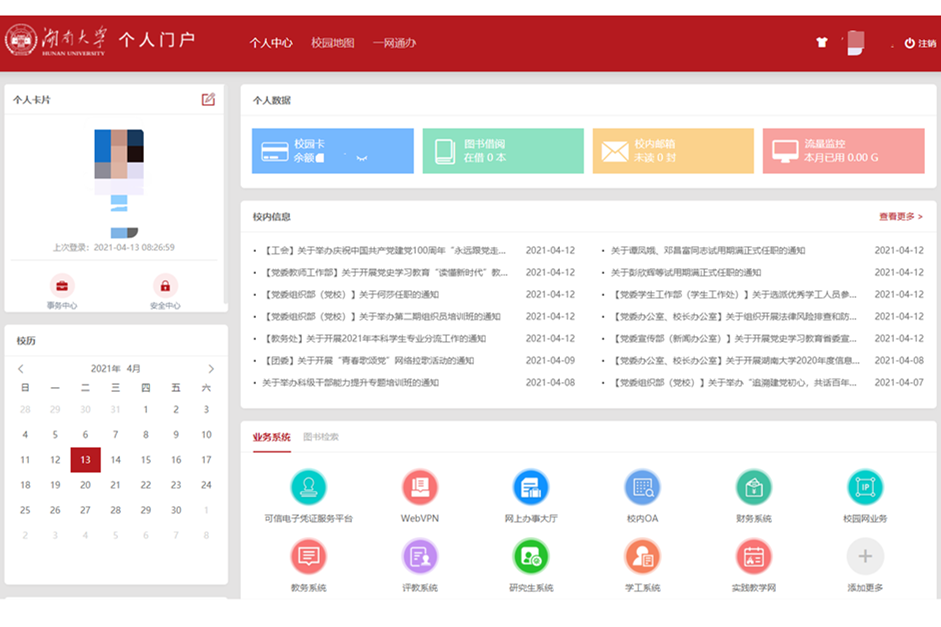Click the 注销 logout button

coord(920,43)
